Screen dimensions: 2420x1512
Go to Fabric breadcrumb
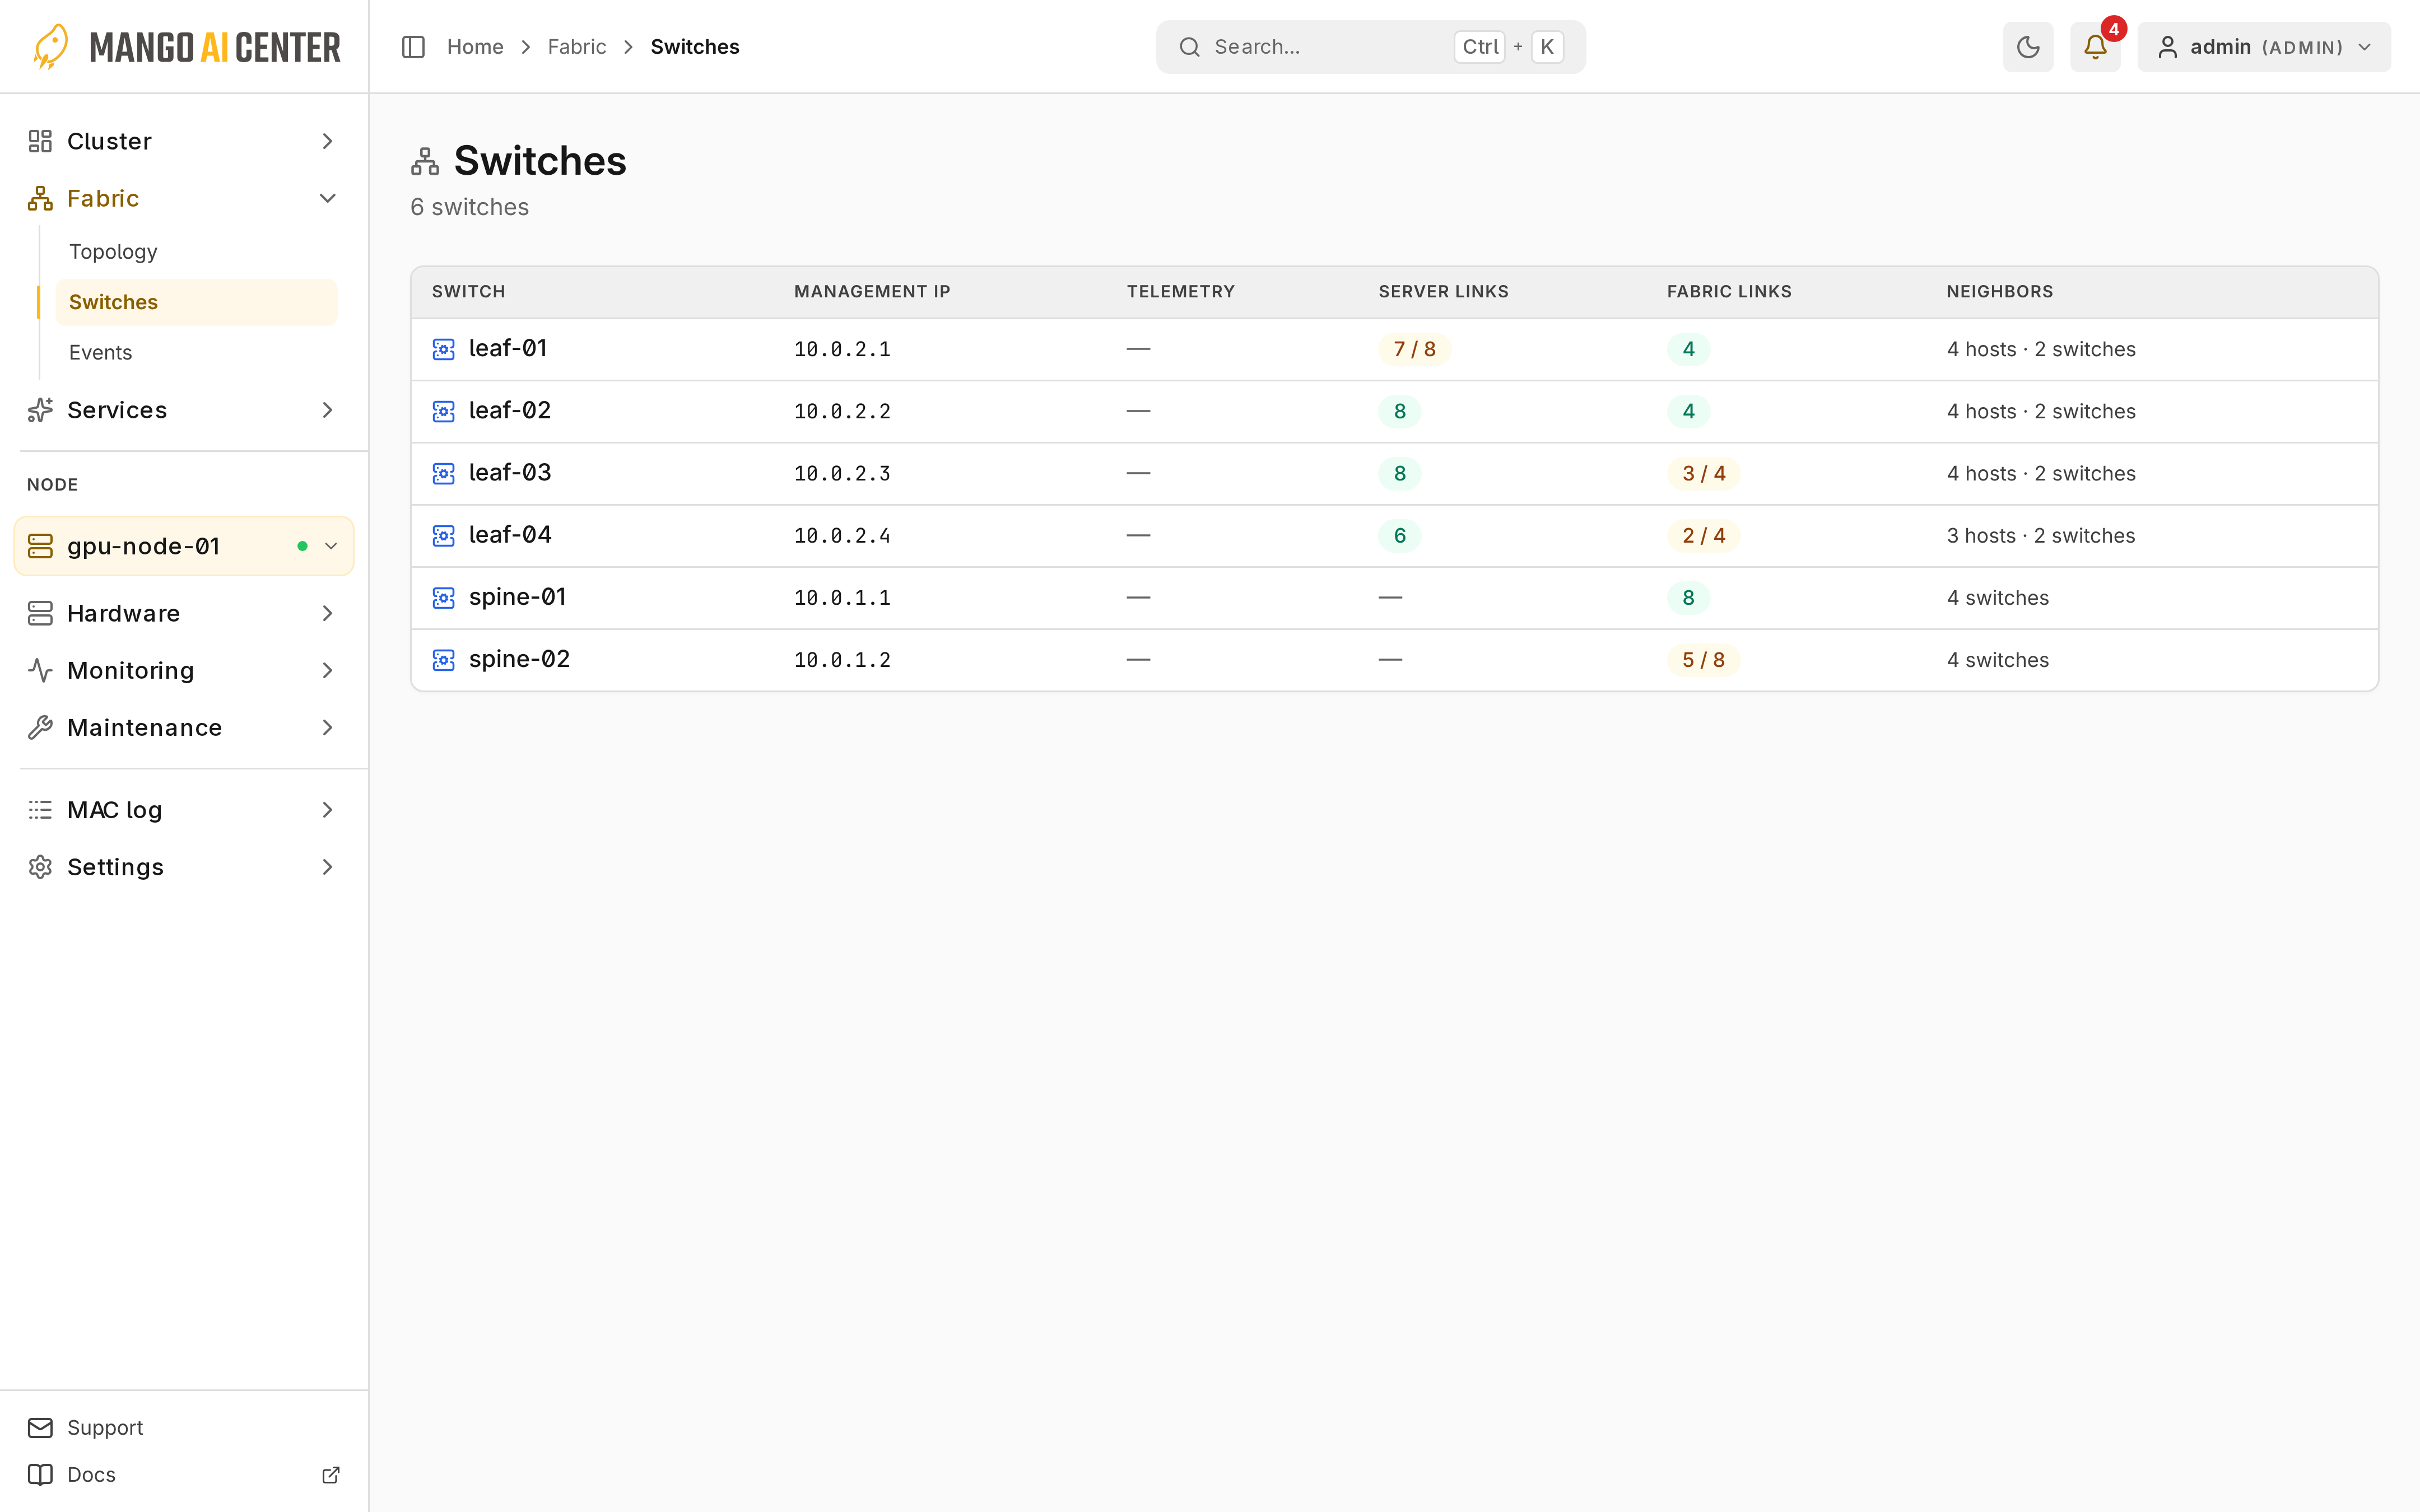[577, 47]
